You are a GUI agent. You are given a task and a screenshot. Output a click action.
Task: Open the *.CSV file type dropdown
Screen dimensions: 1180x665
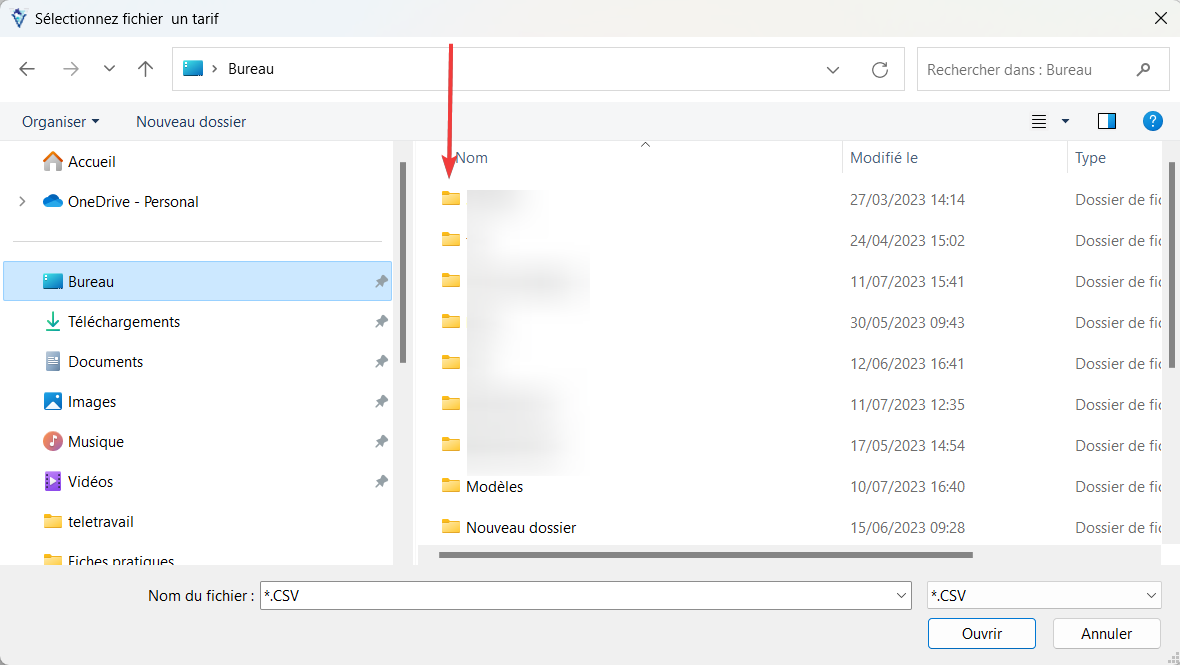point(1044,596)
